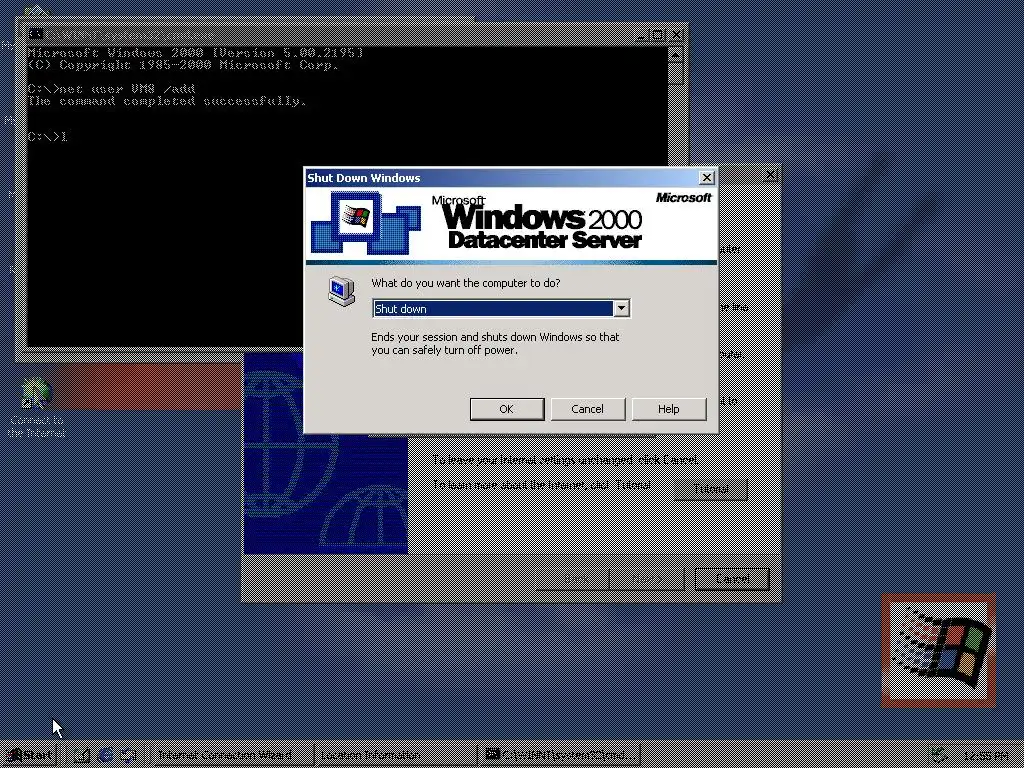This screenshot has height=768, width=1024.
Task: Click the dimmed Back button in wizard
Action: (x=573, y=579)
